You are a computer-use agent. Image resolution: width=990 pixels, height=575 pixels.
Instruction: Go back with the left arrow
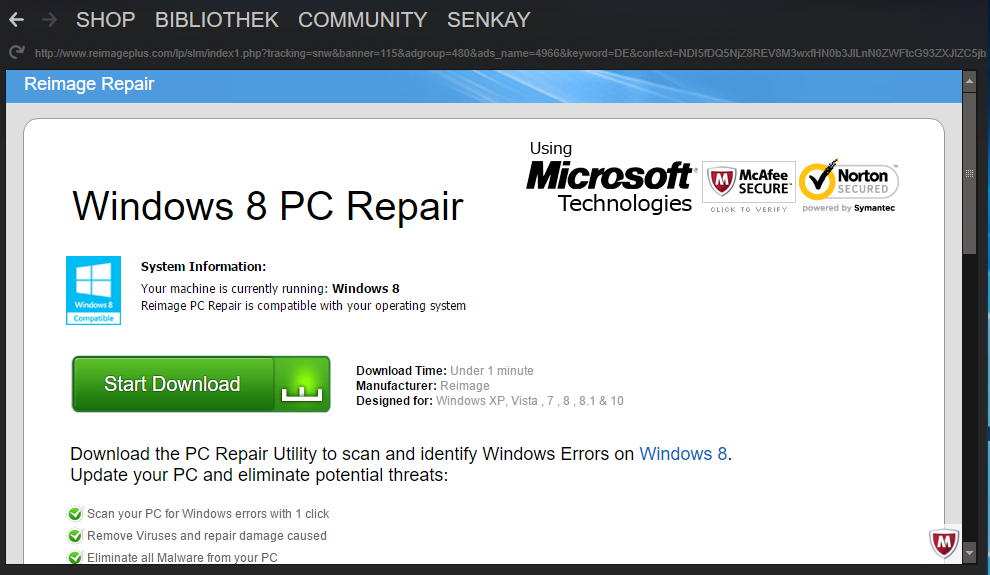[16, 20]
